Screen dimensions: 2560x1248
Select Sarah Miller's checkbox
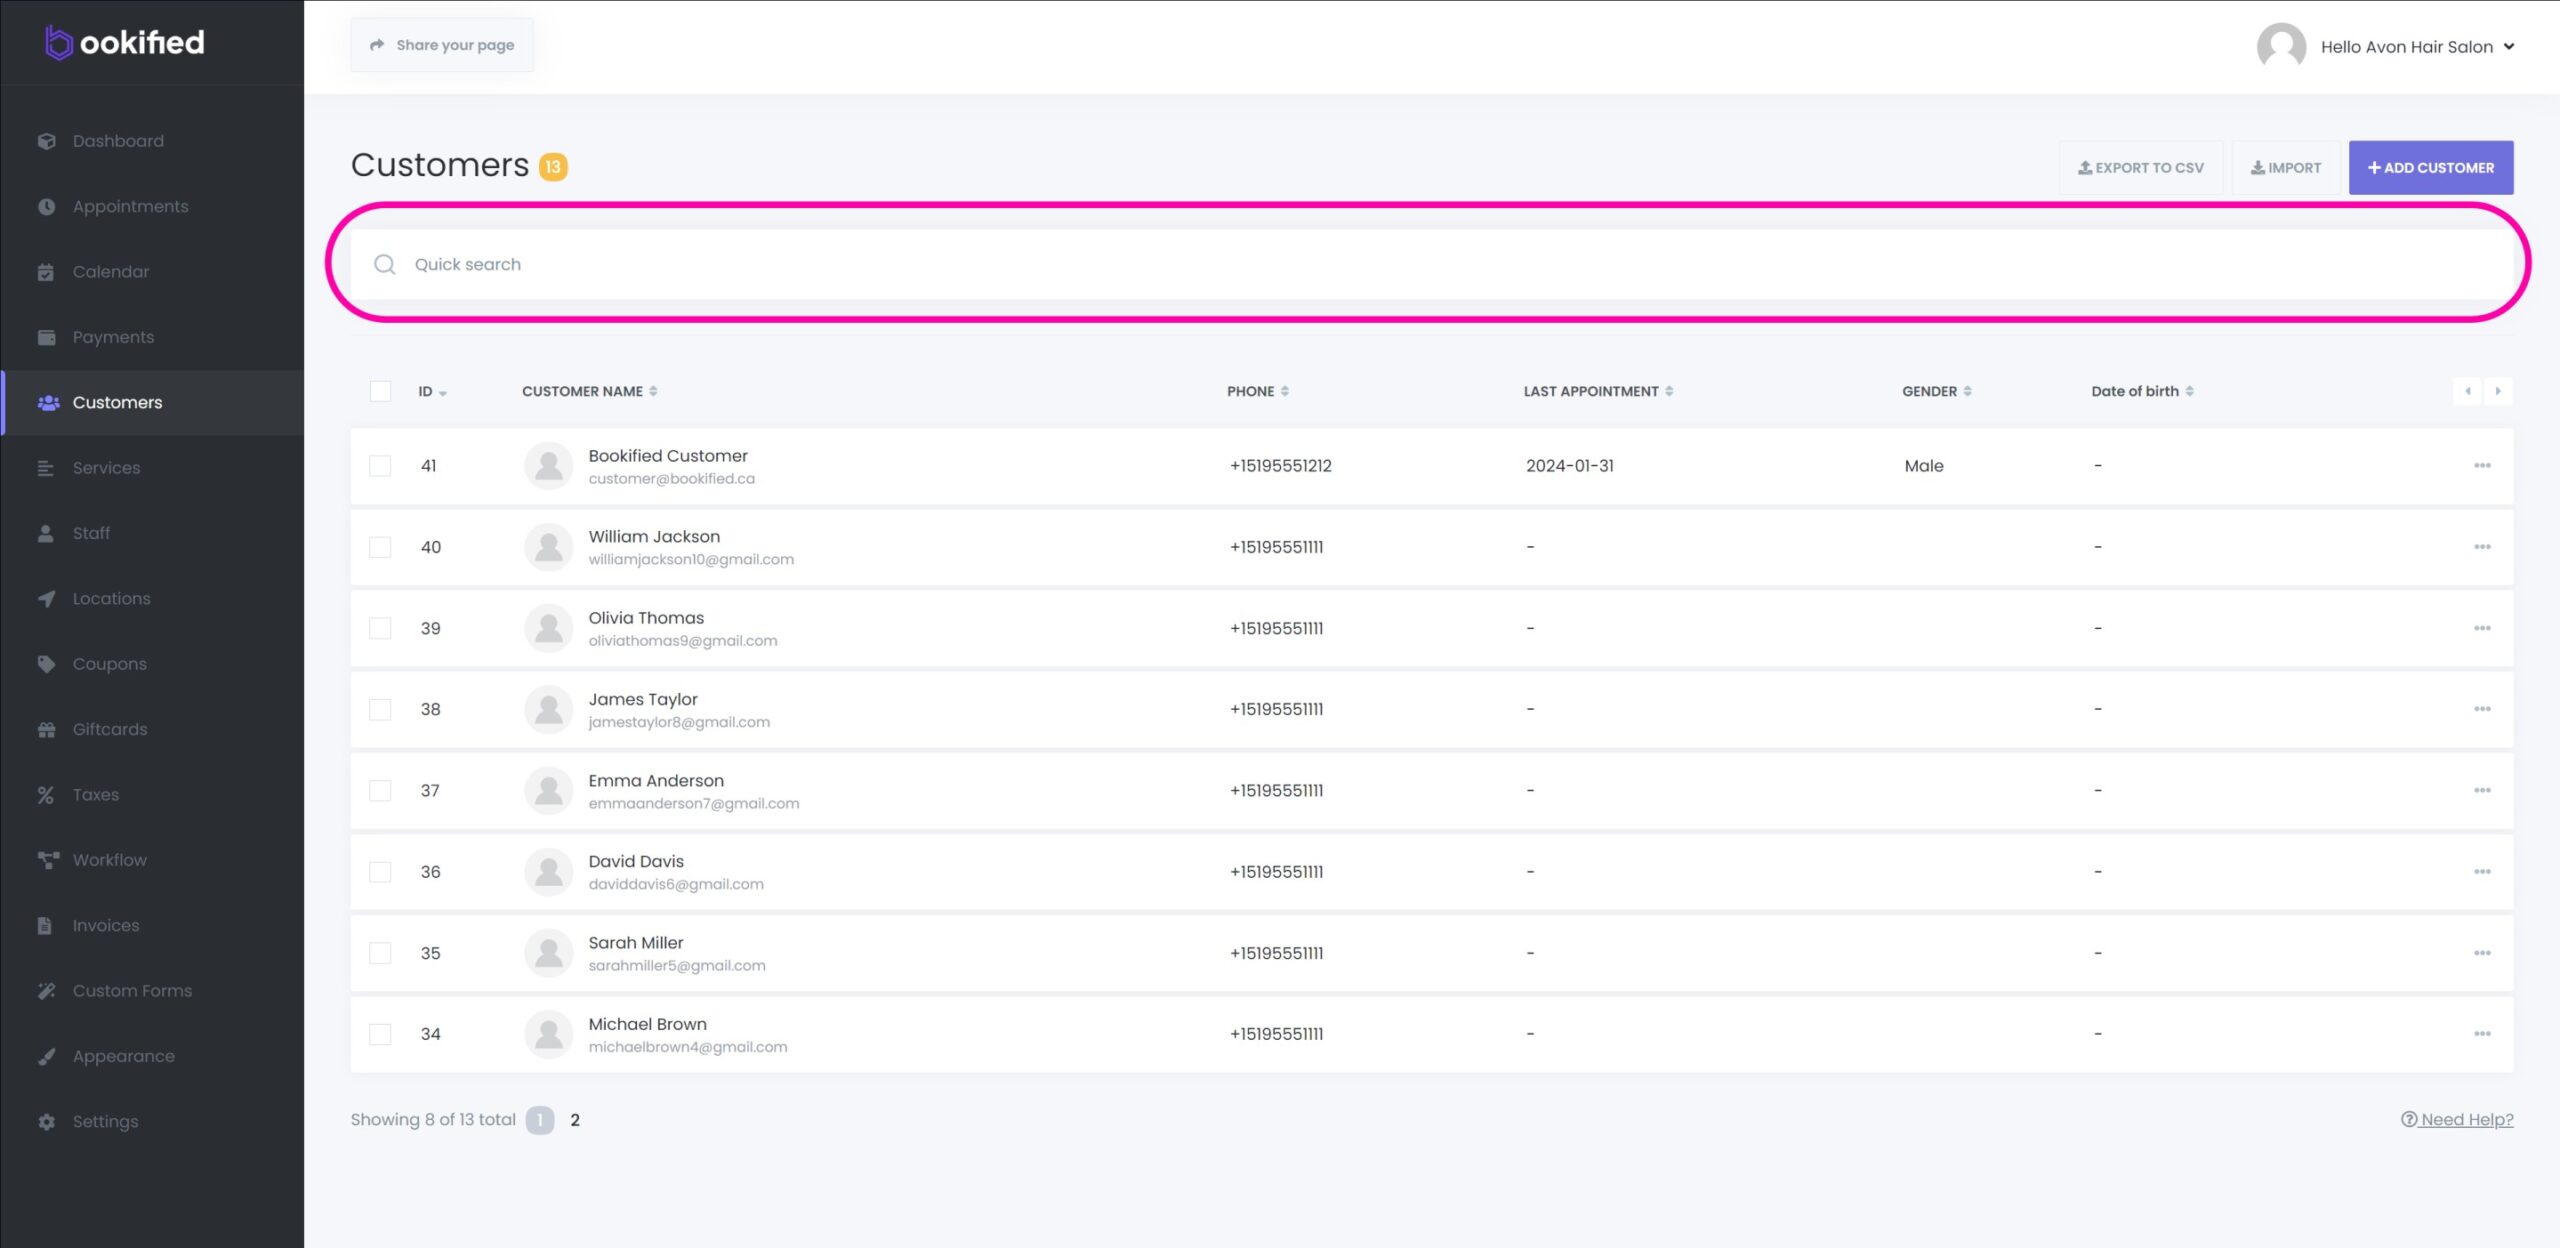[380, 954]
